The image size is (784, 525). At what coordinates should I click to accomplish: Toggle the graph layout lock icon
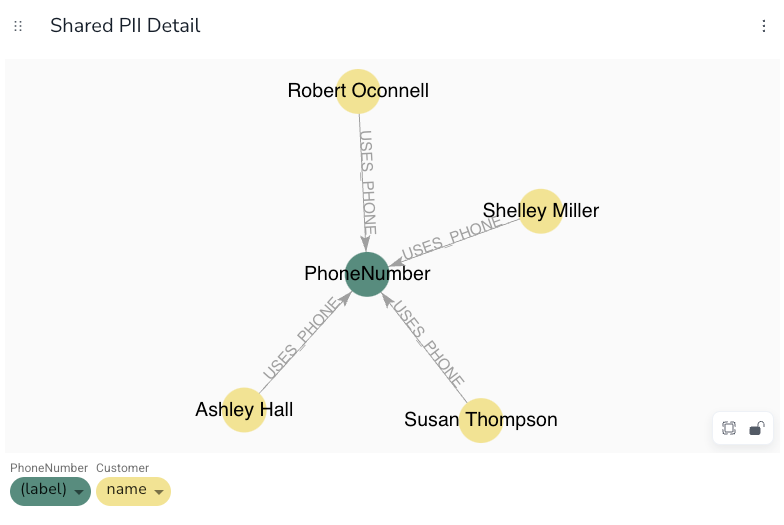coord(756,428)
